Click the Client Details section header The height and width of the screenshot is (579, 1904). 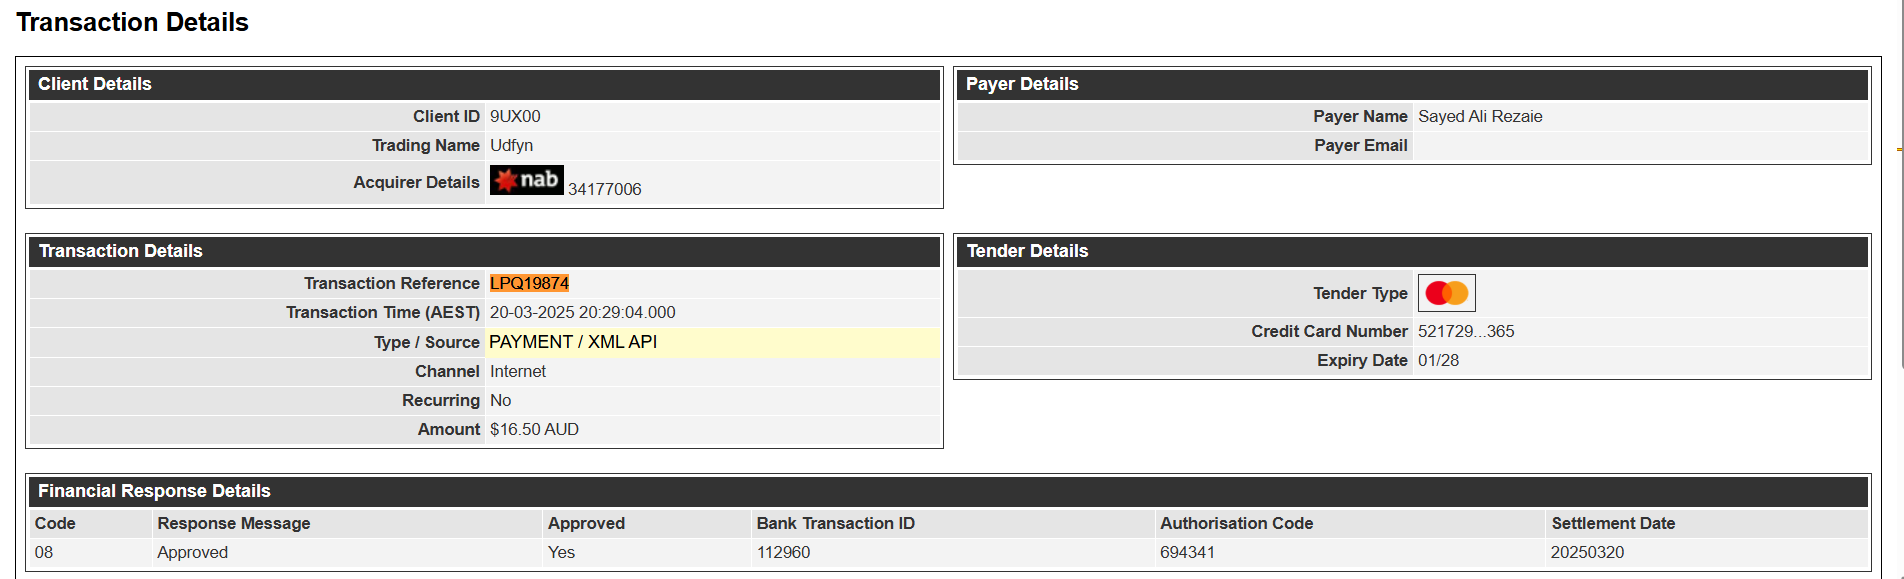click(485, 84)
